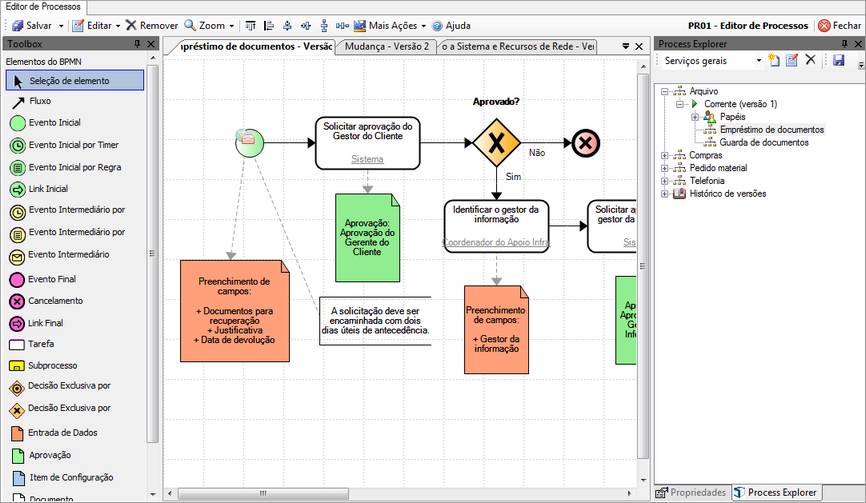866x503 pixels.
Task: Choose the Link Inicial element
Action: coord(39,189)
